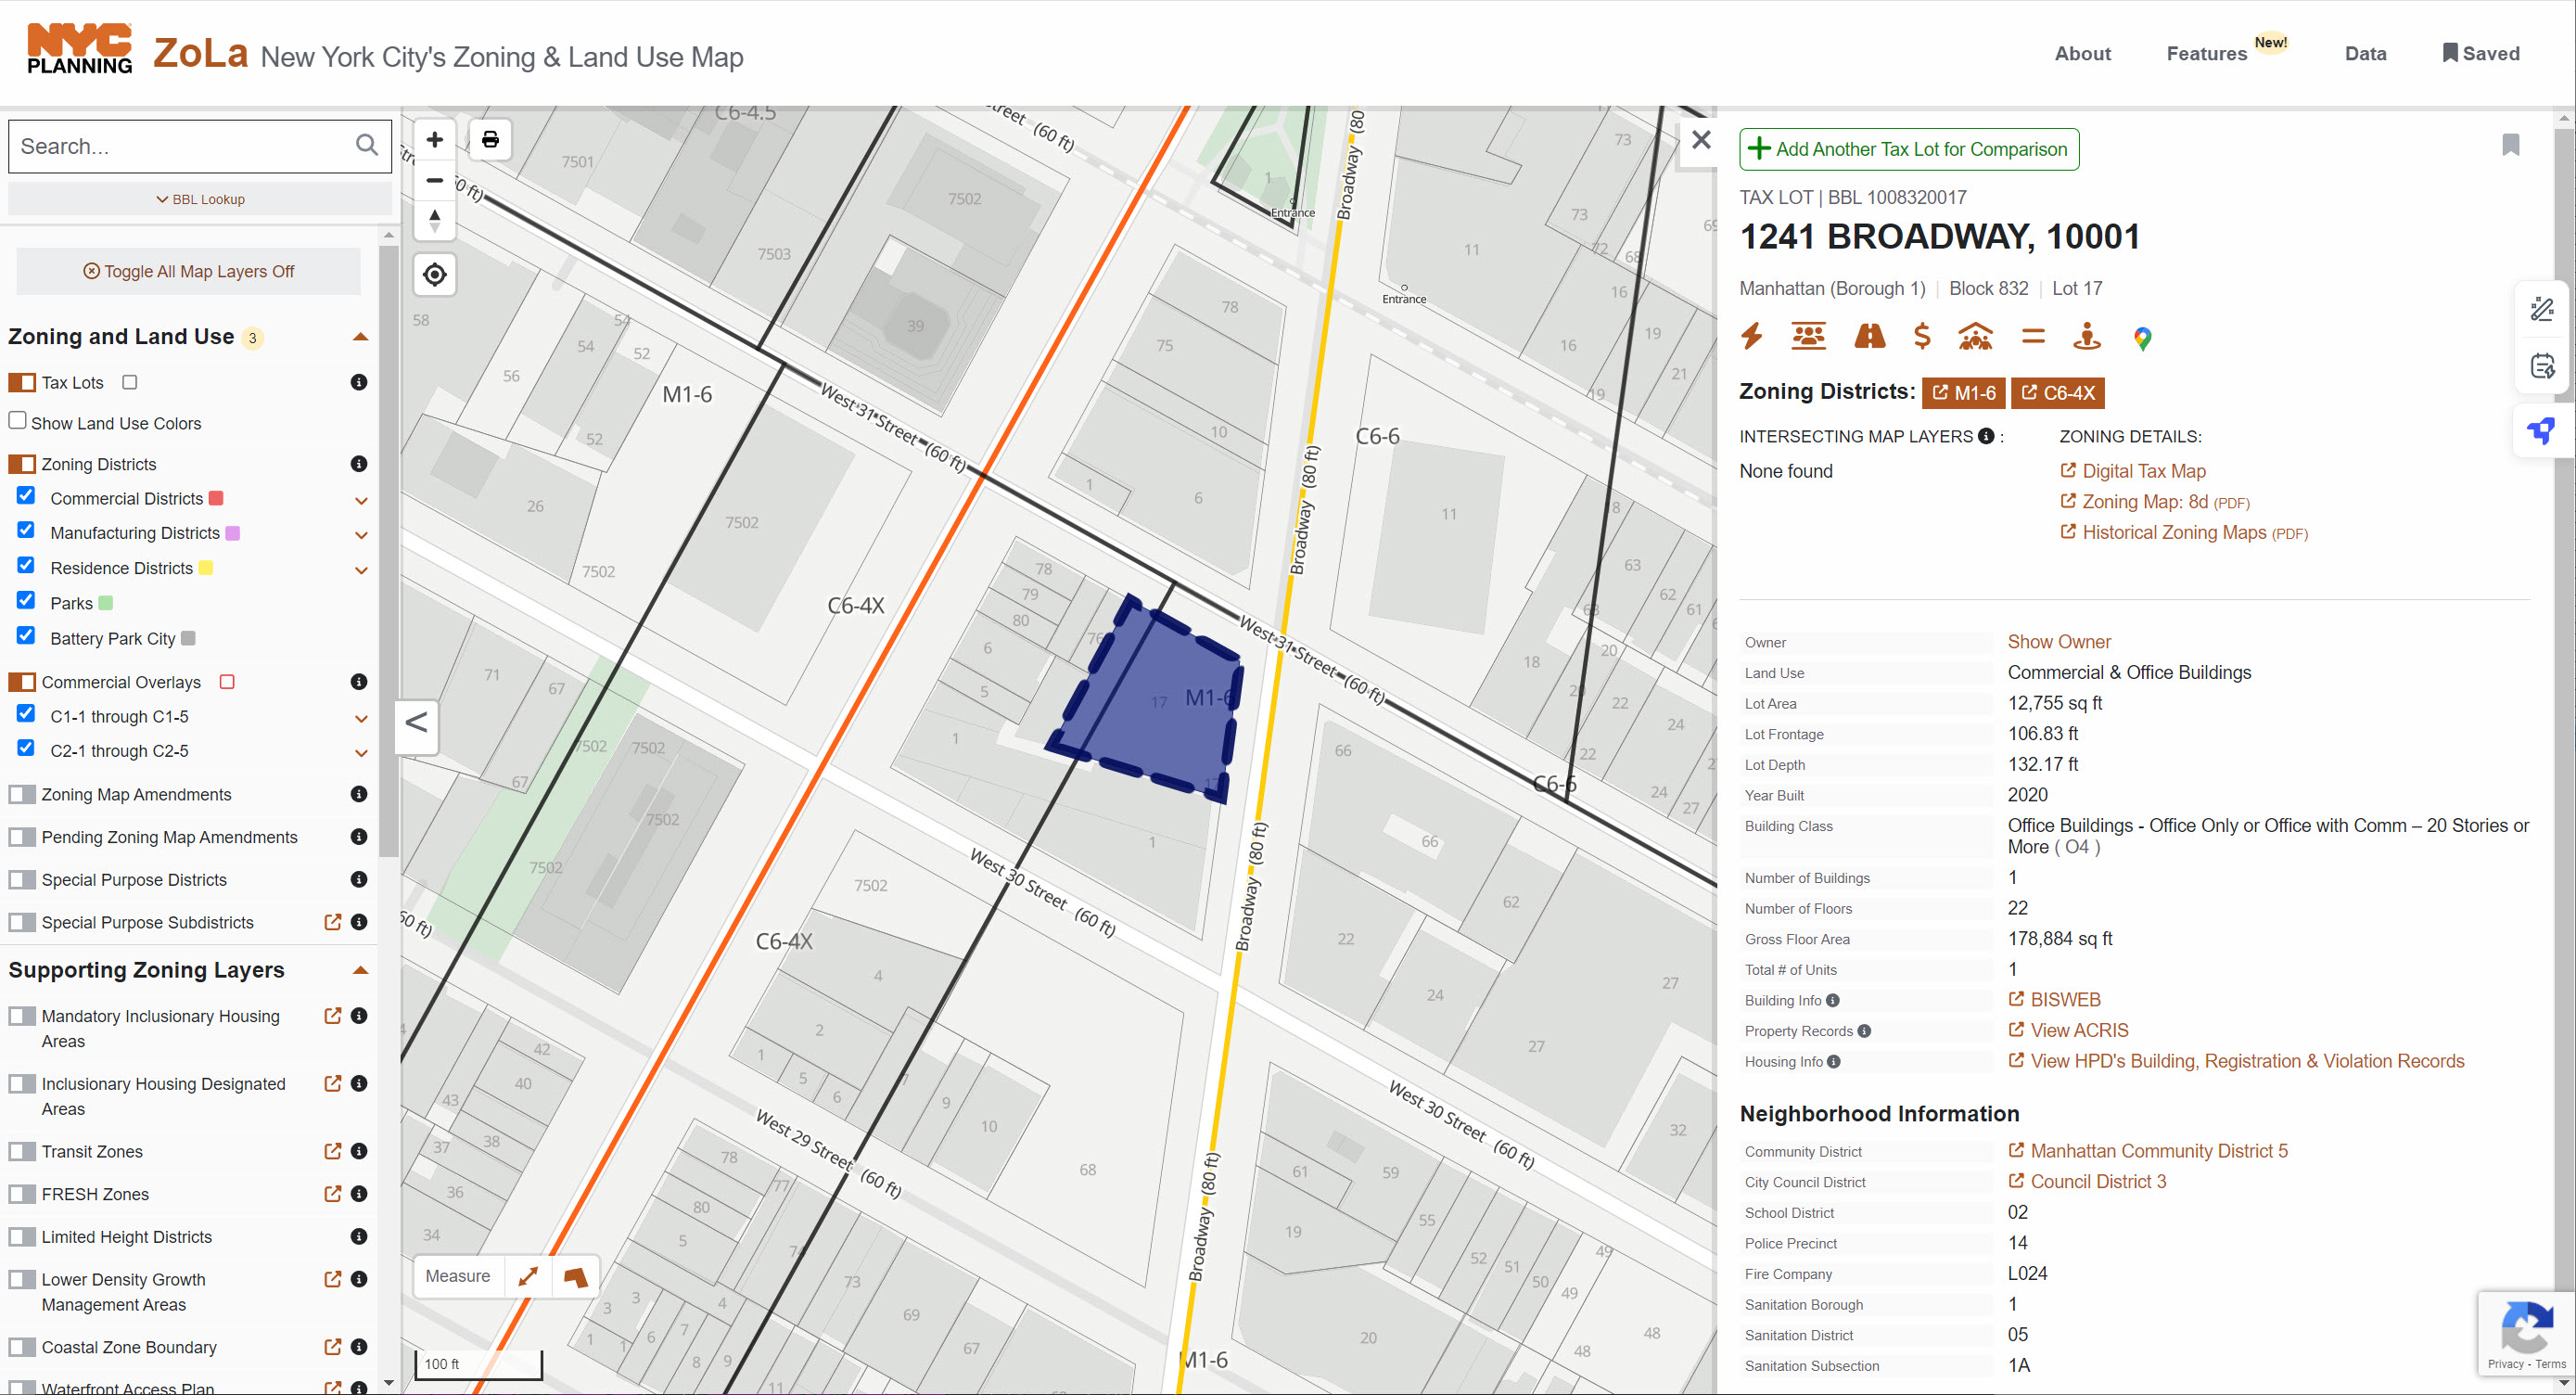Expand Manufacturing Districts chevron
Screen dimensions: 2576x1395
pyautogui.click(x=361, y=534)
